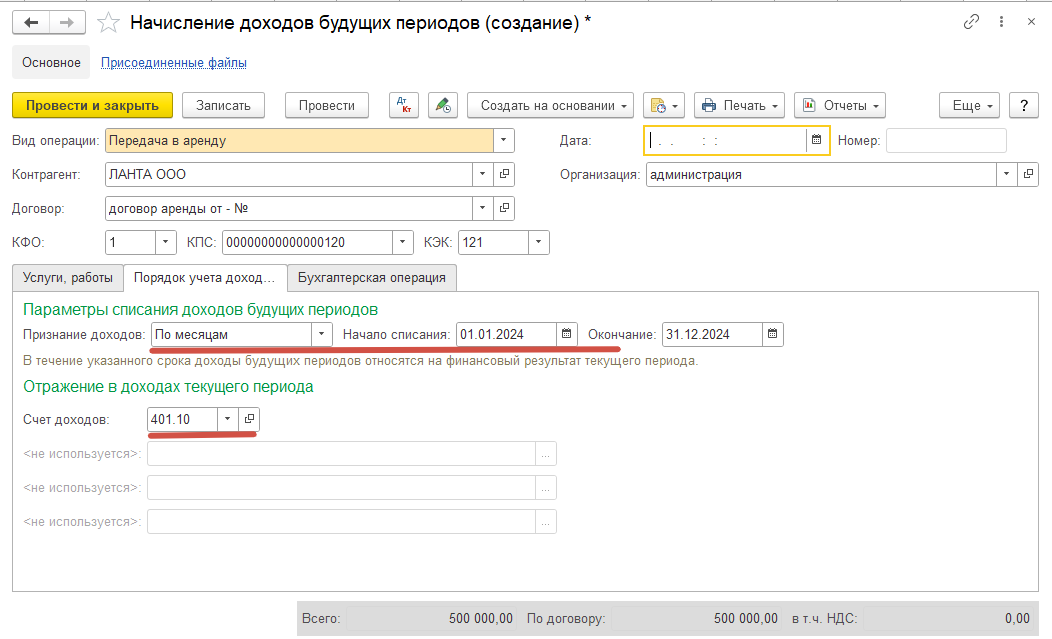This screenshot has height=639, width=1052.
Task: Open the Еще menu
Action: click(x=969, y=105)
